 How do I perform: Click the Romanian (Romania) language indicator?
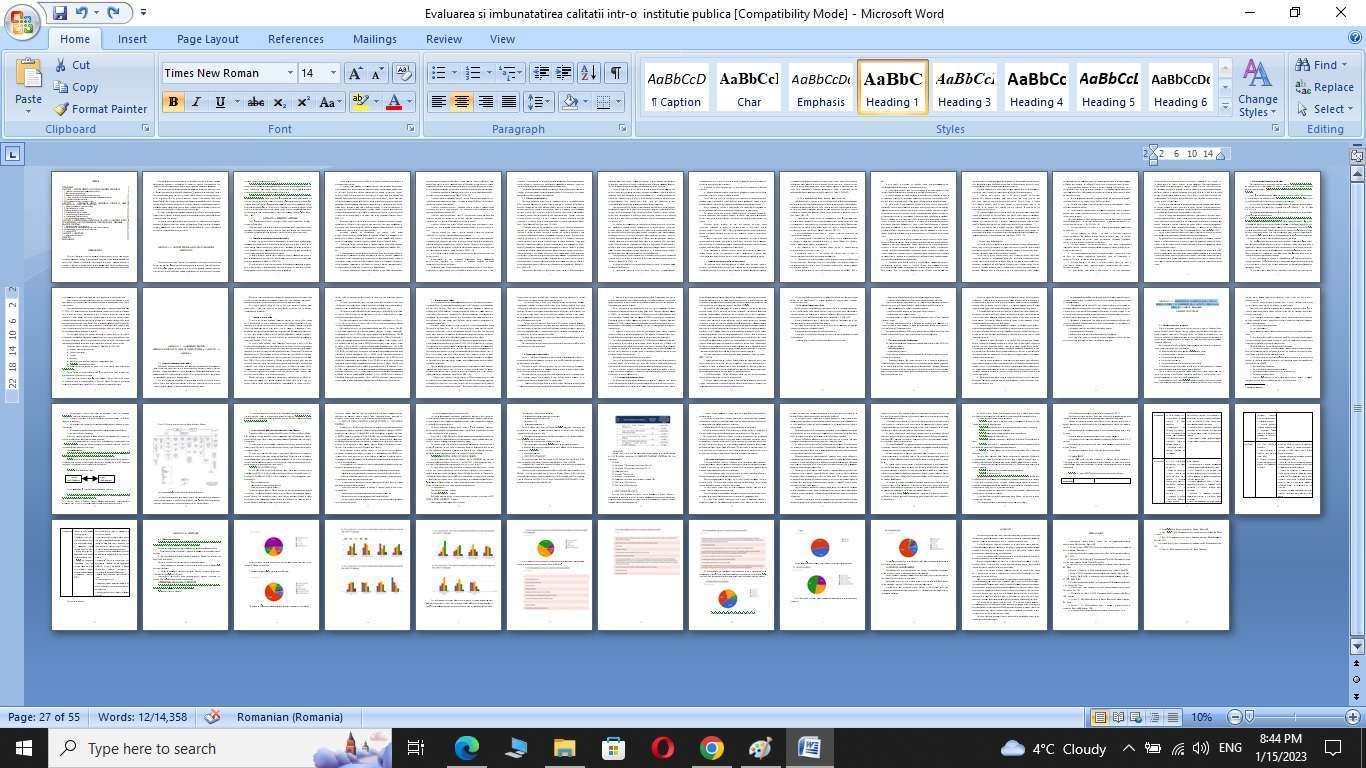pos(290,717)
